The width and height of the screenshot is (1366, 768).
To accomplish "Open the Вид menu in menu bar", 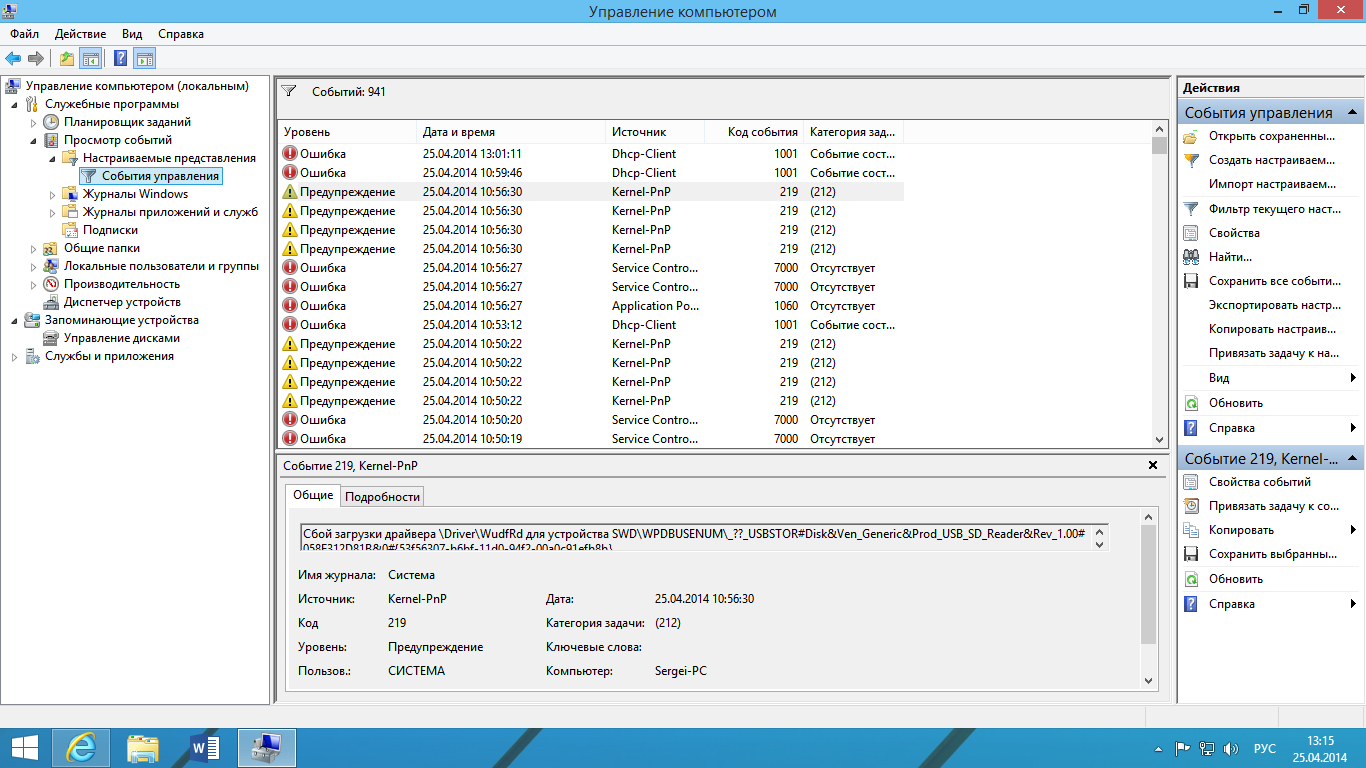I will pos(132,34).
